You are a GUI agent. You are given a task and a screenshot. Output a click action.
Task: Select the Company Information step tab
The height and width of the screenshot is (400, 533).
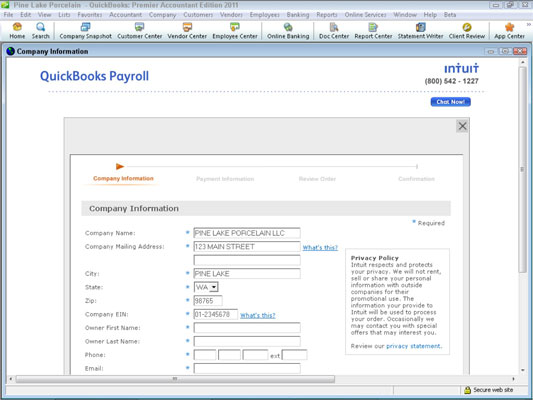[x=123, y=178]
